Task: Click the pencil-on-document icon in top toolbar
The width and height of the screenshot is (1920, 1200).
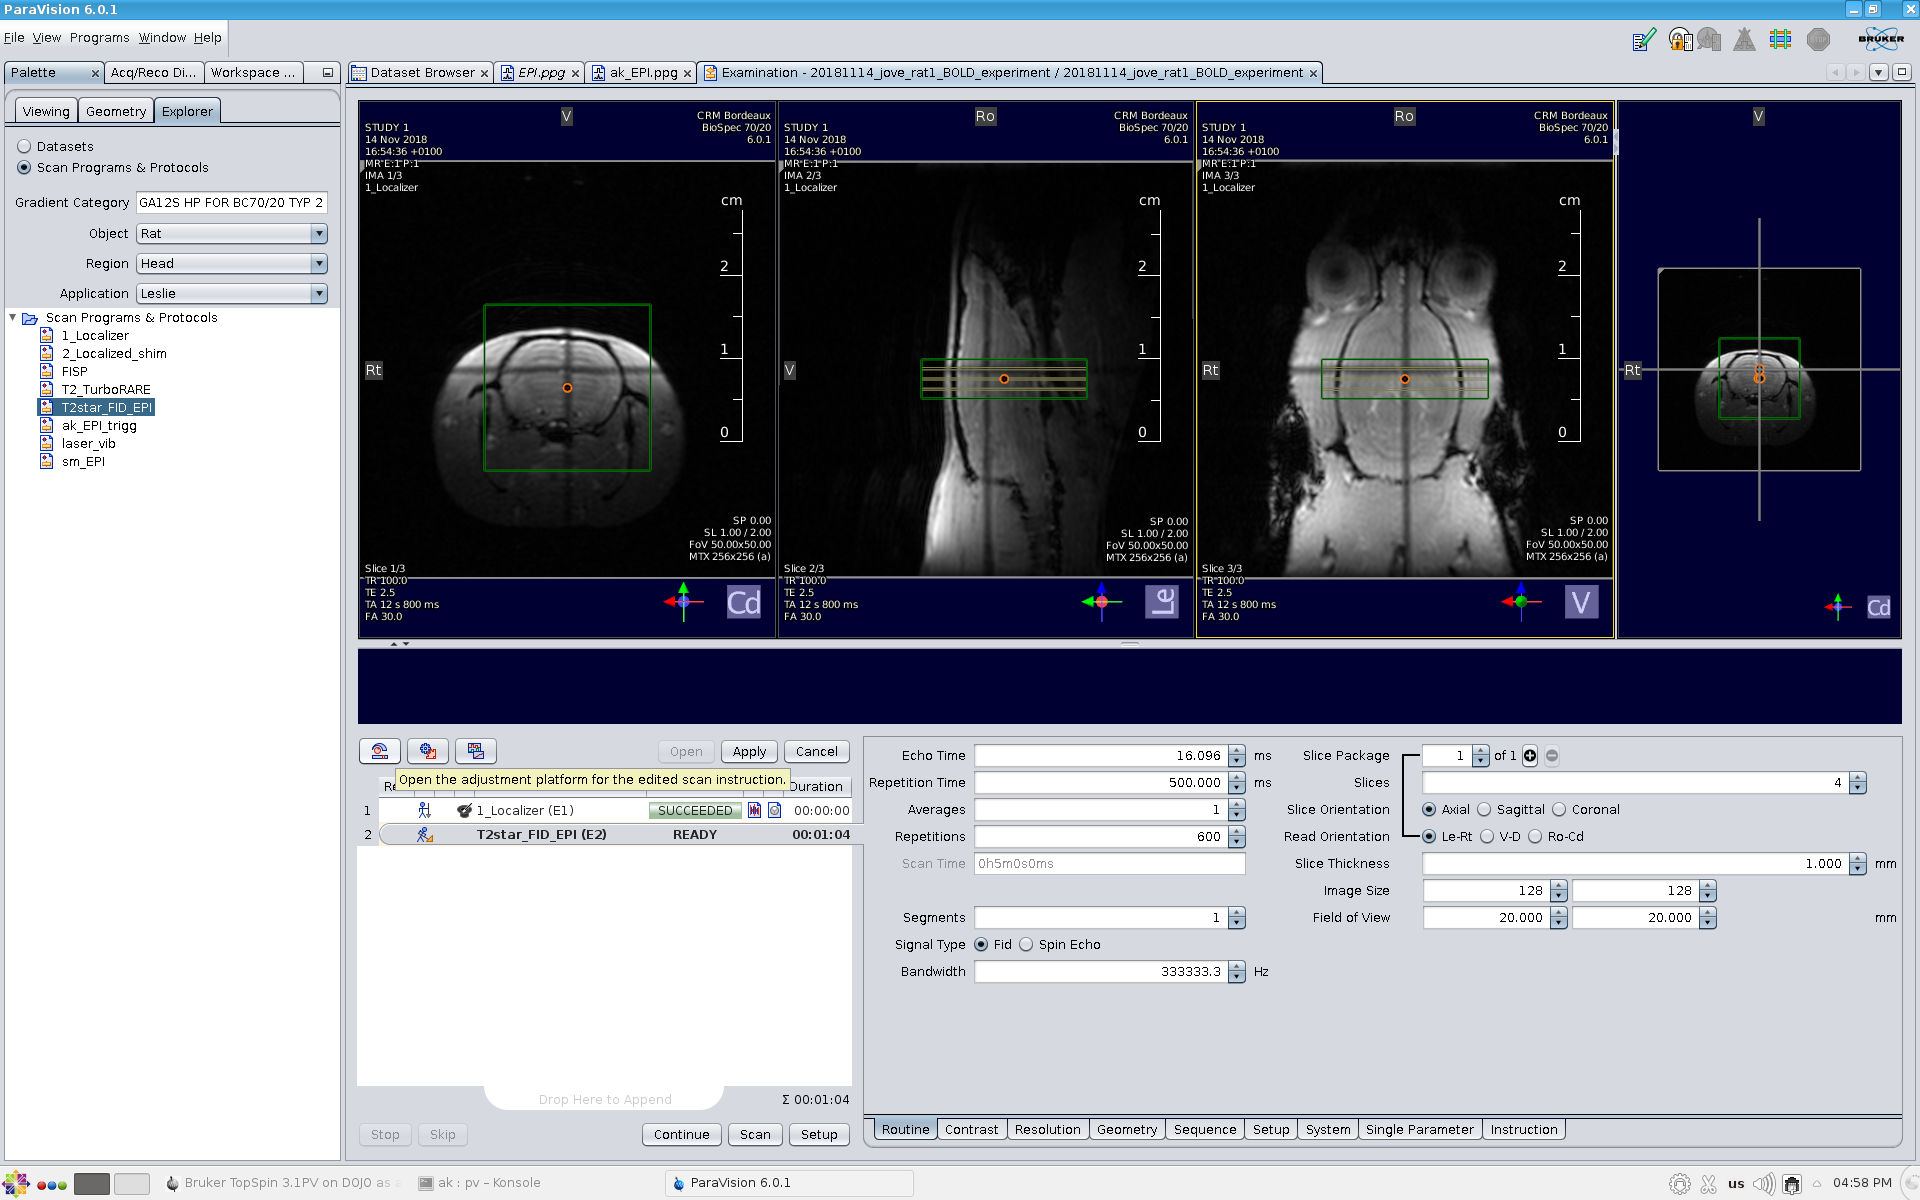Action: (x=1643, y=40)
